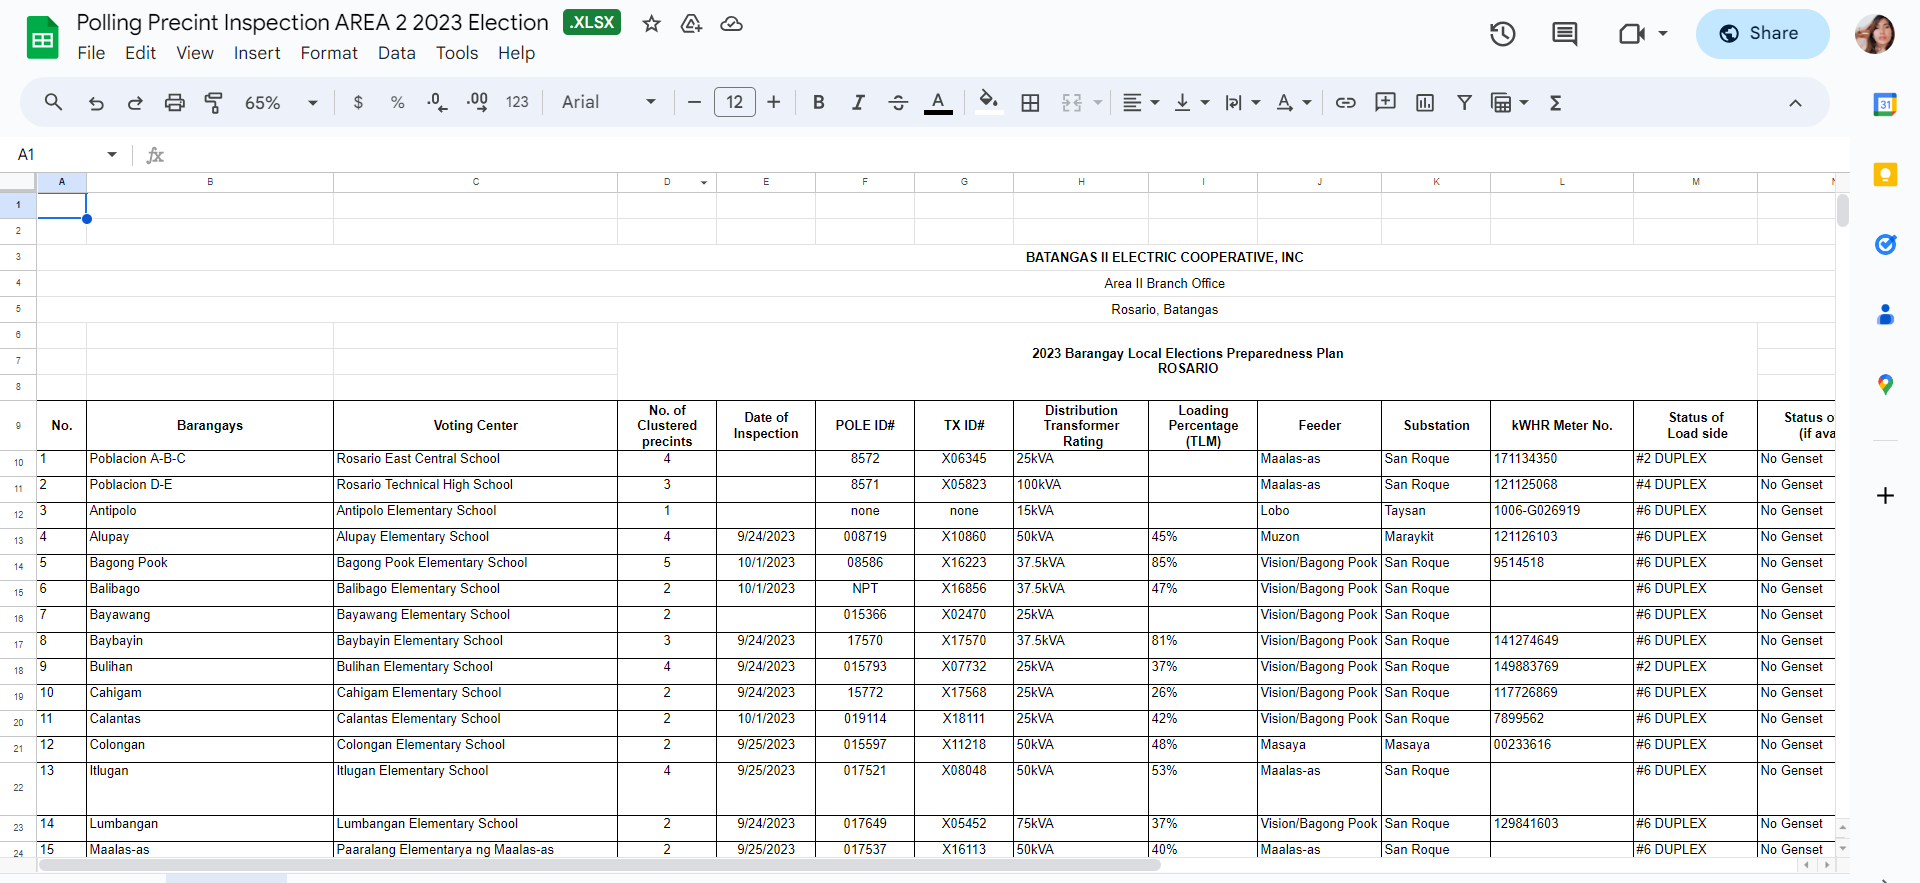
Task: Open the Data menu
Action: (397, 53)
